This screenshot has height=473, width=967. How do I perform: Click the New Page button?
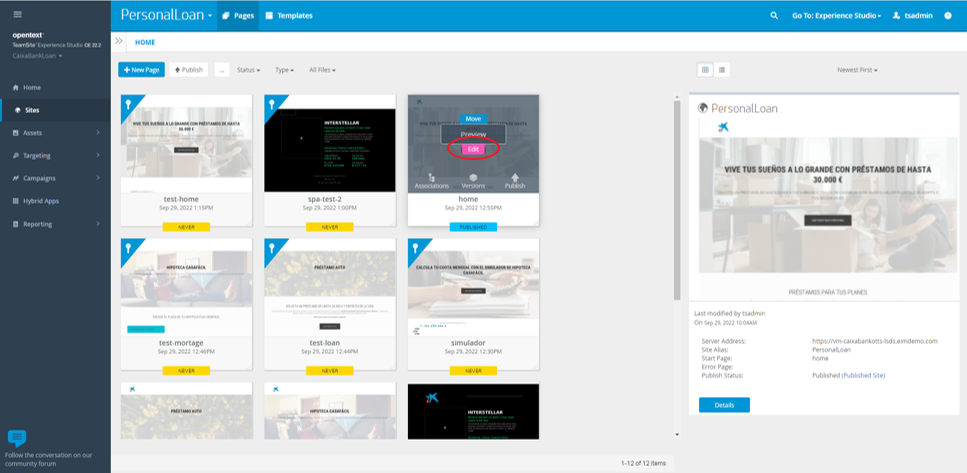pos(141,70)
